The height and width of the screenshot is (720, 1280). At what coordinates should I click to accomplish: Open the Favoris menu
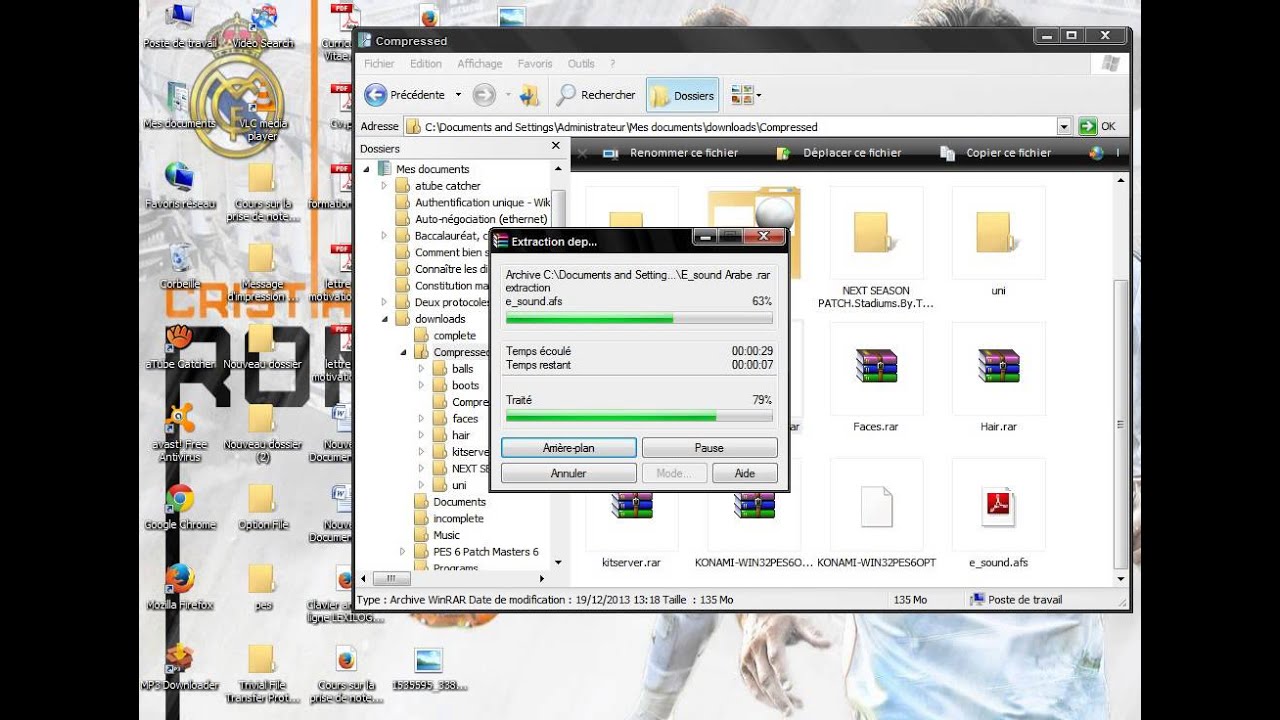click(x=535, y=64)
